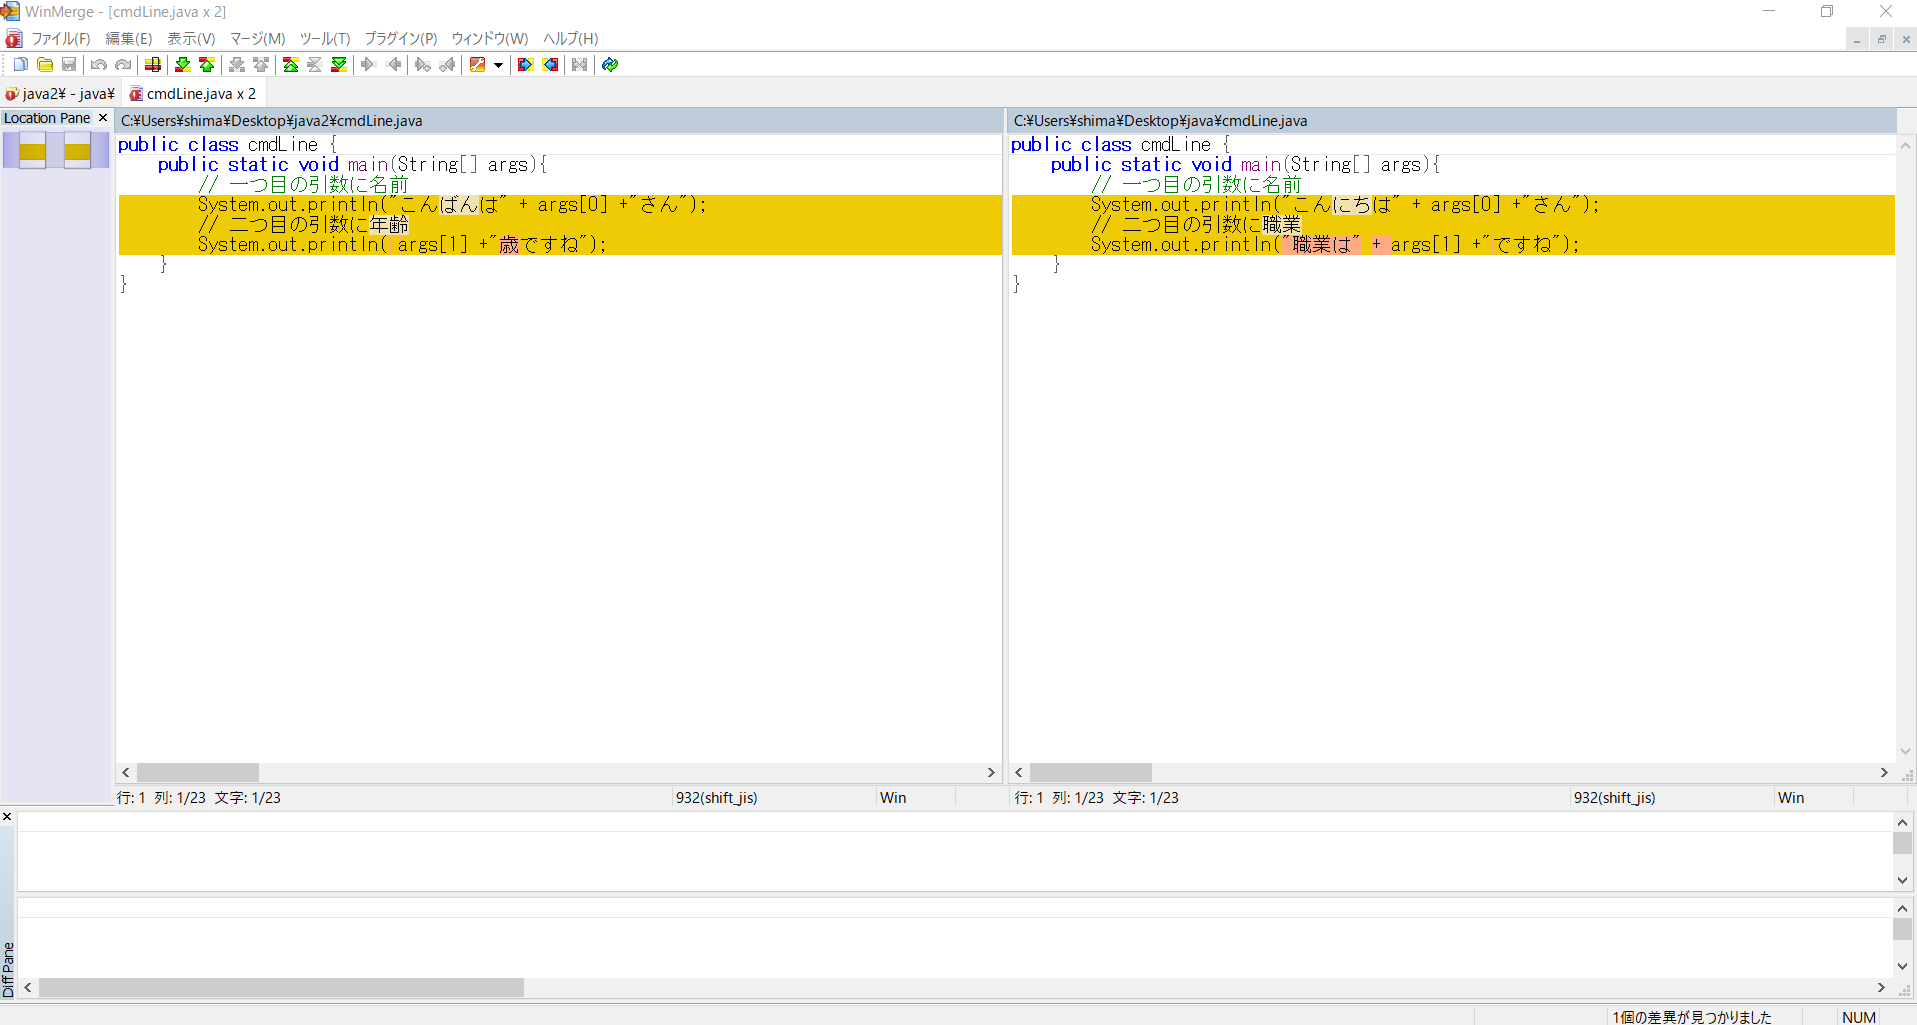Copy the difference to the left
This screenshot has height=1025, width=1917.
[x=393, y=65]
